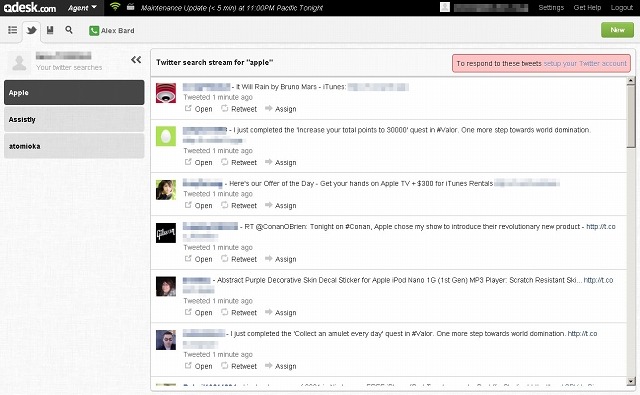Click the http://t.co link in amulet tweet
The image size is (640, 395).
[582, 333]
